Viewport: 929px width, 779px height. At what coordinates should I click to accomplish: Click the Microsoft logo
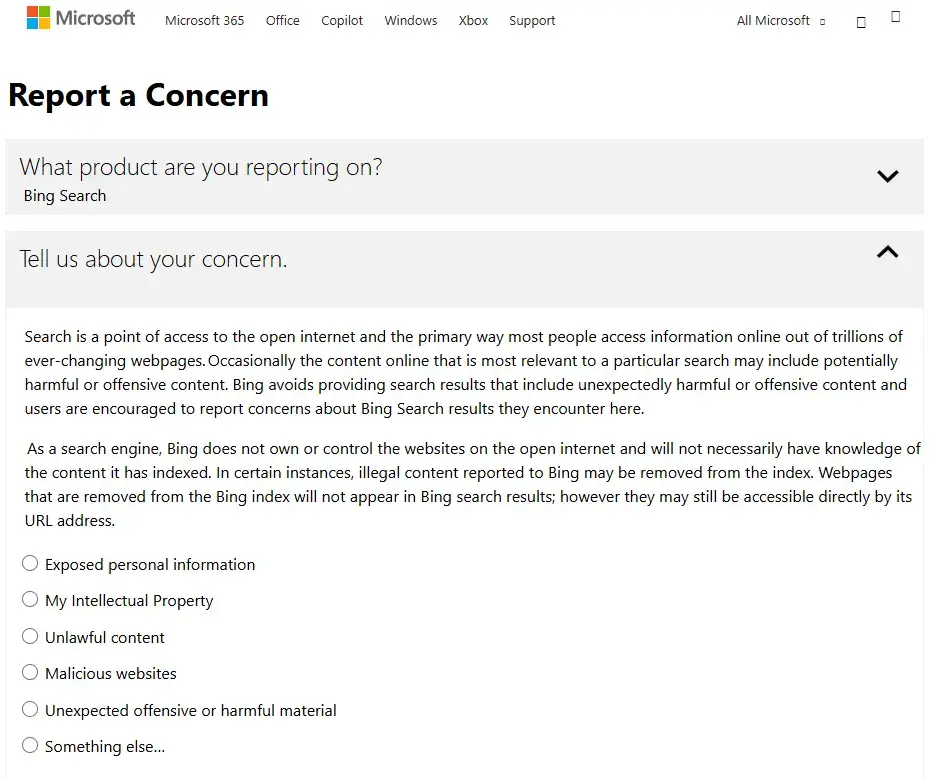click(x=81, y=18)
